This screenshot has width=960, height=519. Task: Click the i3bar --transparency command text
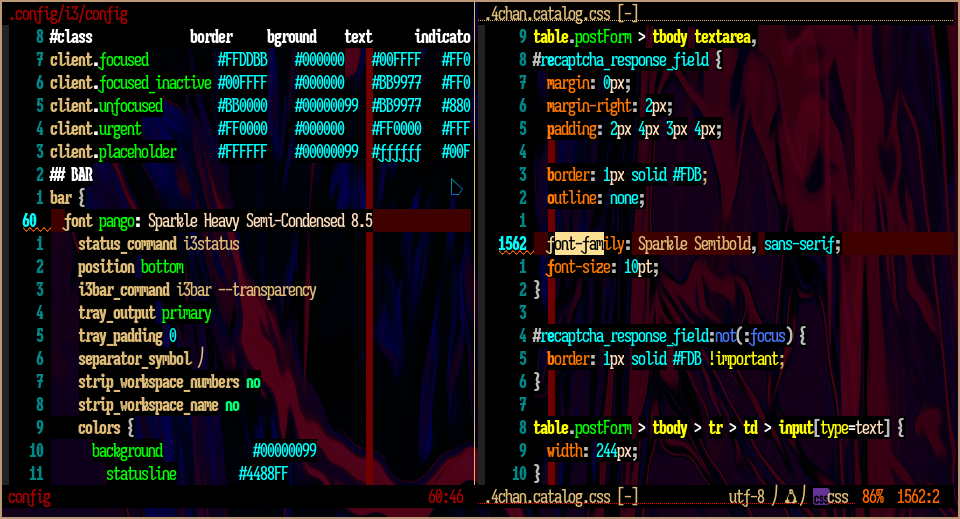pos(247,290)
